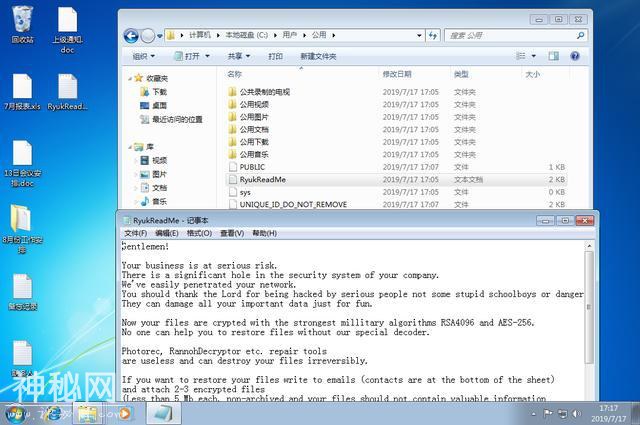Open Windows Media Player from taskbar
Image resolution: width=640 pixels, height=425 pixels.
point(124,414)
